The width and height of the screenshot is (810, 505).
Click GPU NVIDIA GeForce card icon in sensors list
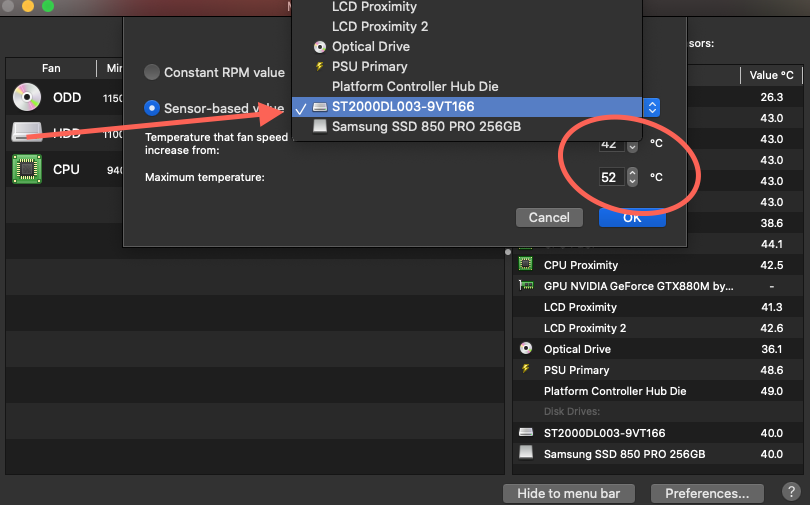pos(526,285)
